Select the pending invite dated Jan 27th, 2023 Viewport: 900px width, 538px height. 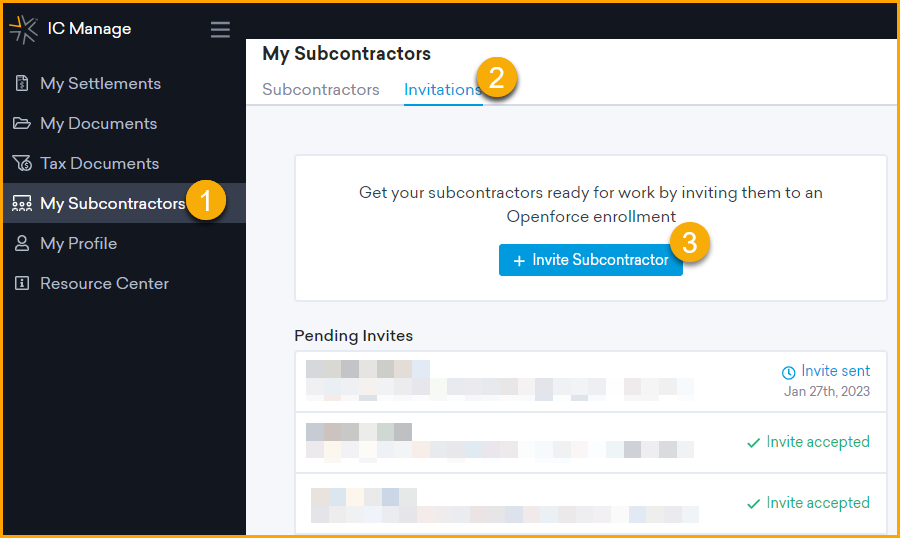click(x=591, y=381)
